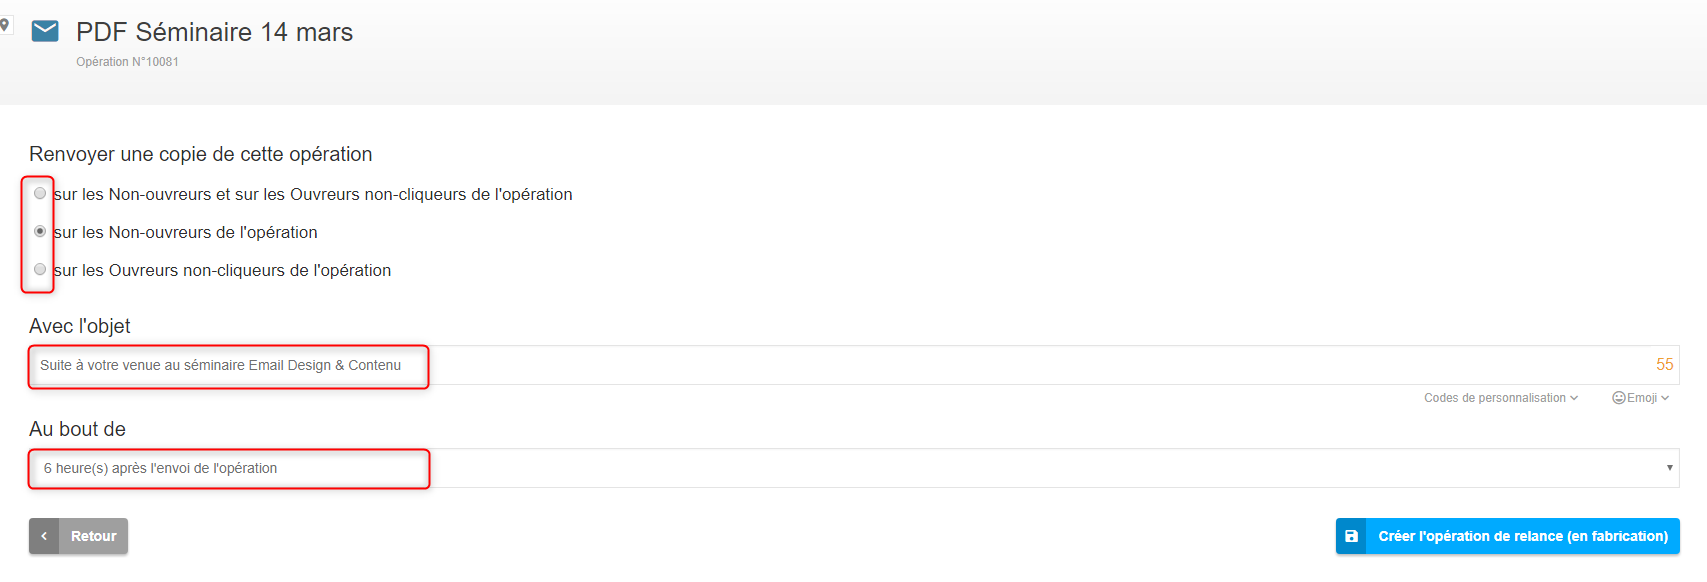The width and height of the screenshot is (1707, 582).
Task: Expand the Emoji picker dropdown
Action: [x=1641, y=398]
